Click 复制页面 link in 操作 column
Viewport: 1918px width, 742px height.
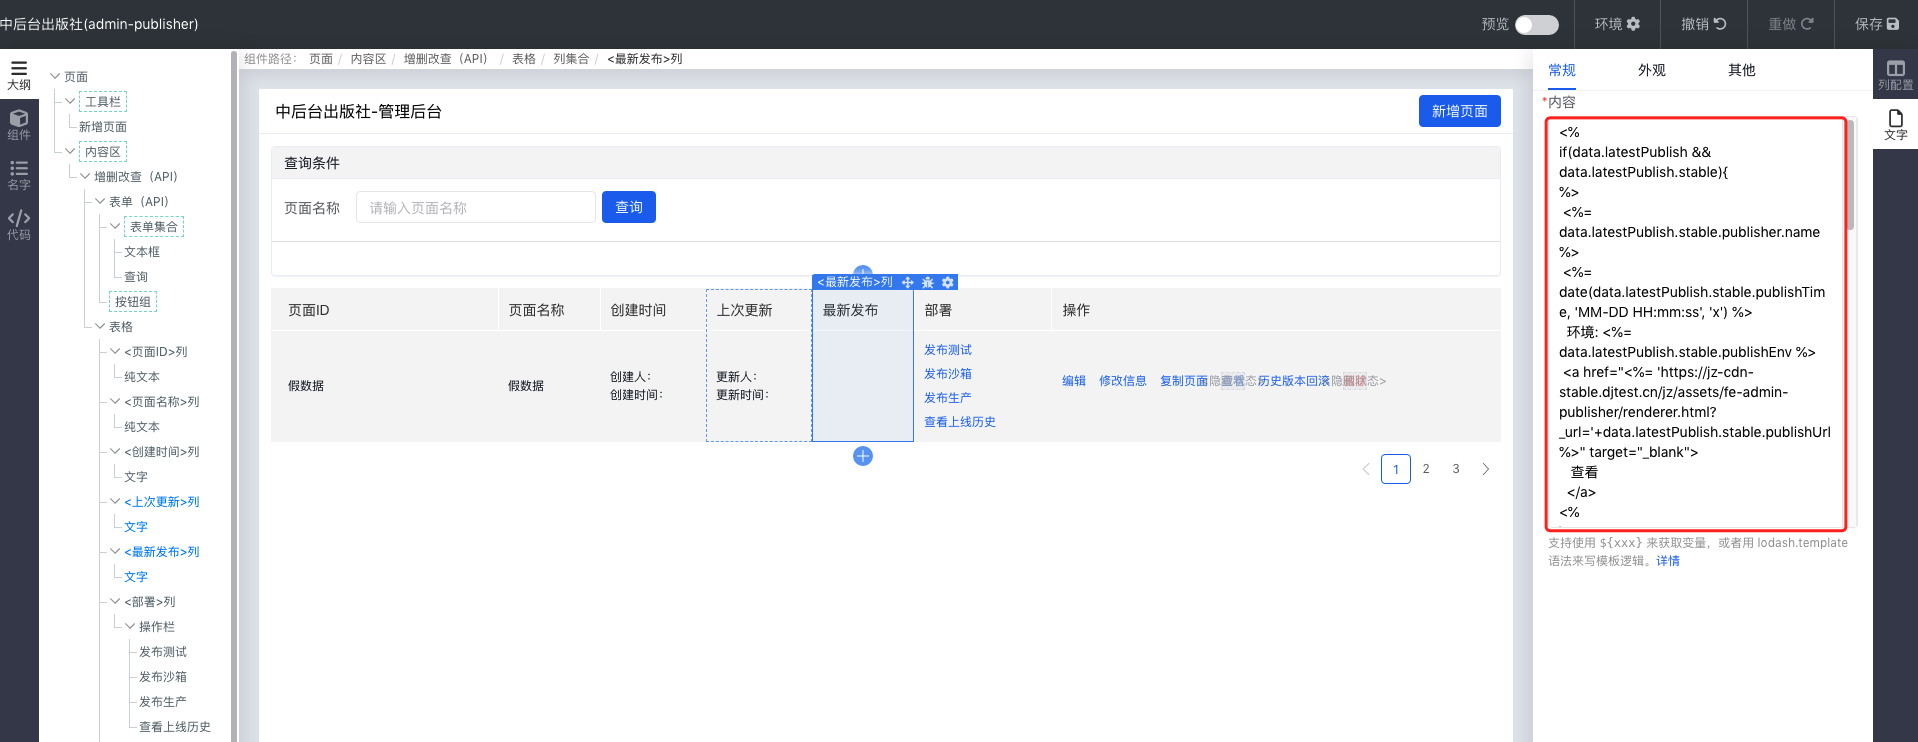tap(1184, 381)
